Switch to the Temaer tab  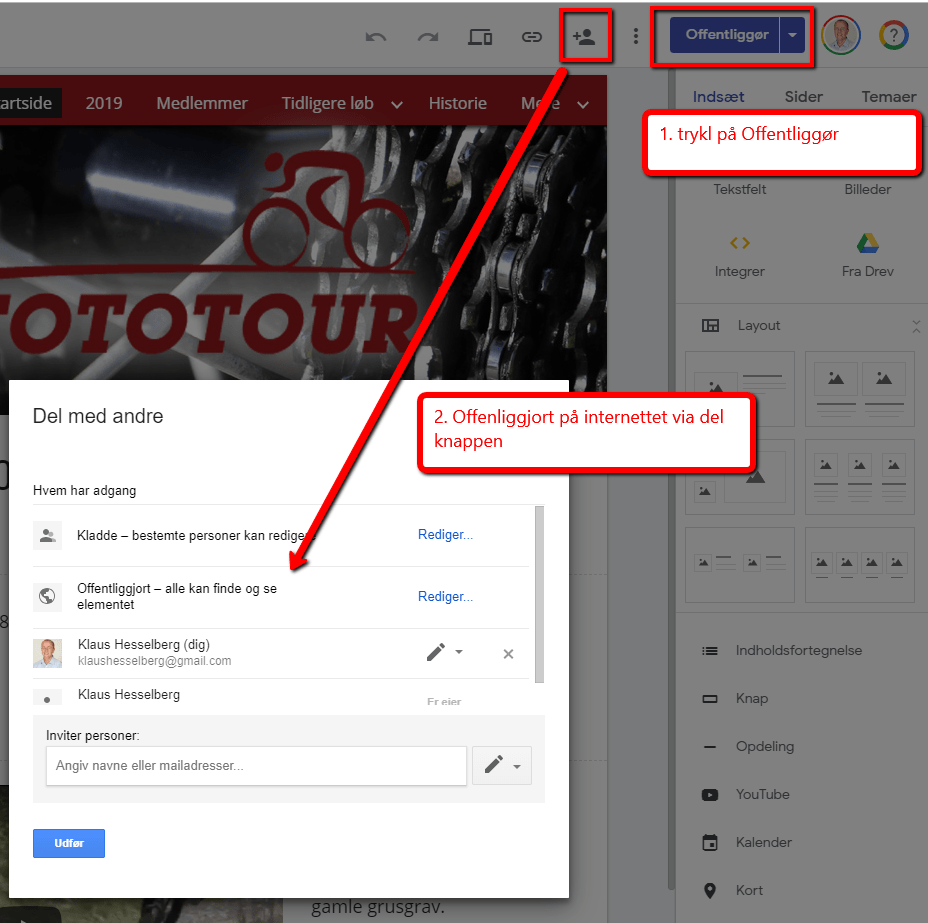[x=888, y=96]
